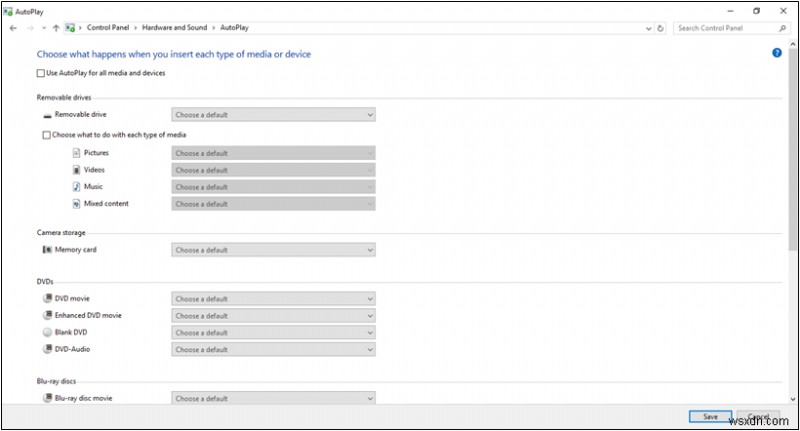Image resolution: width=800 pixels, height=431 pixels.
Task: Click the Memory card camera icon
Action: [x=47, y=249]
